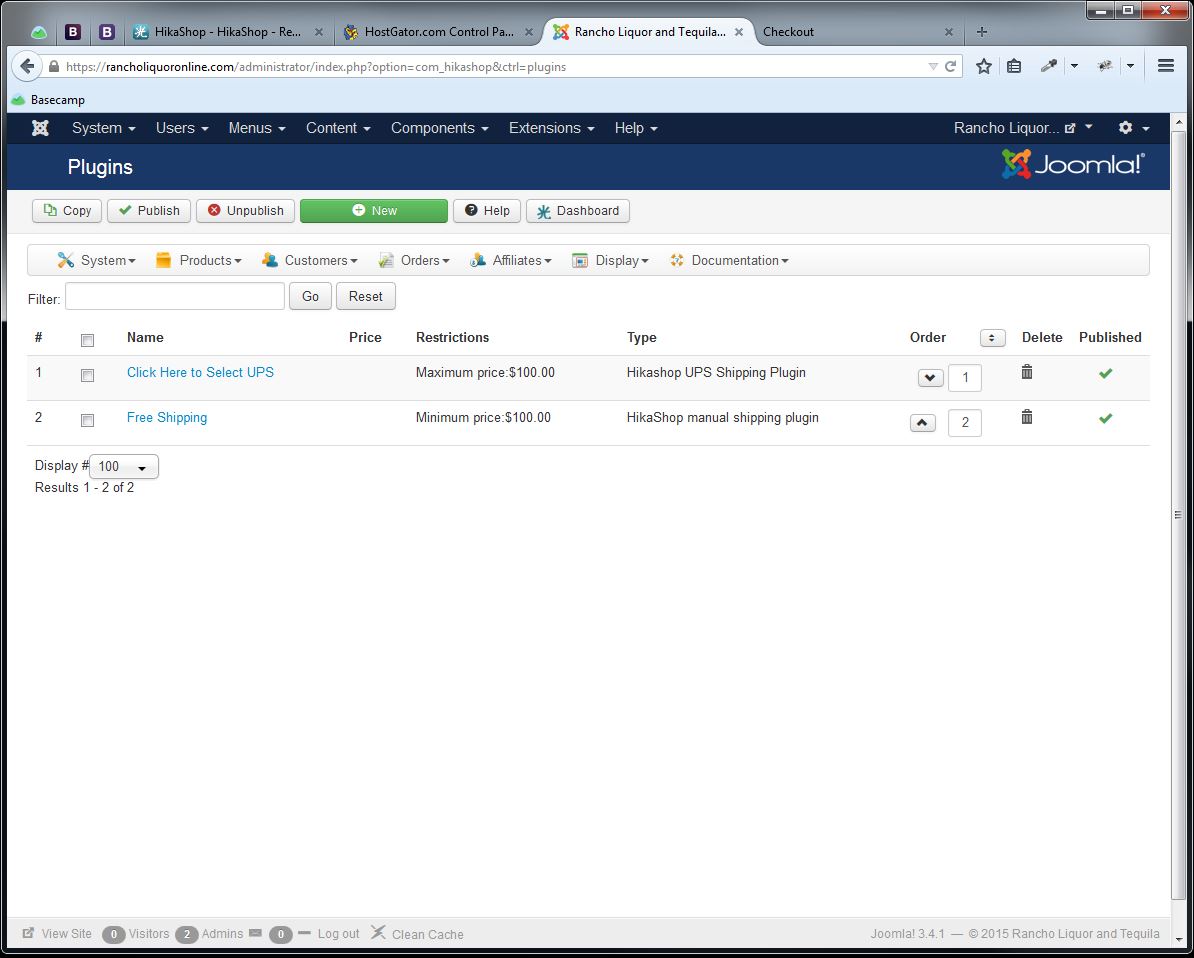
Task: Open the Click Here to Select UPS link
Action: 200,372
